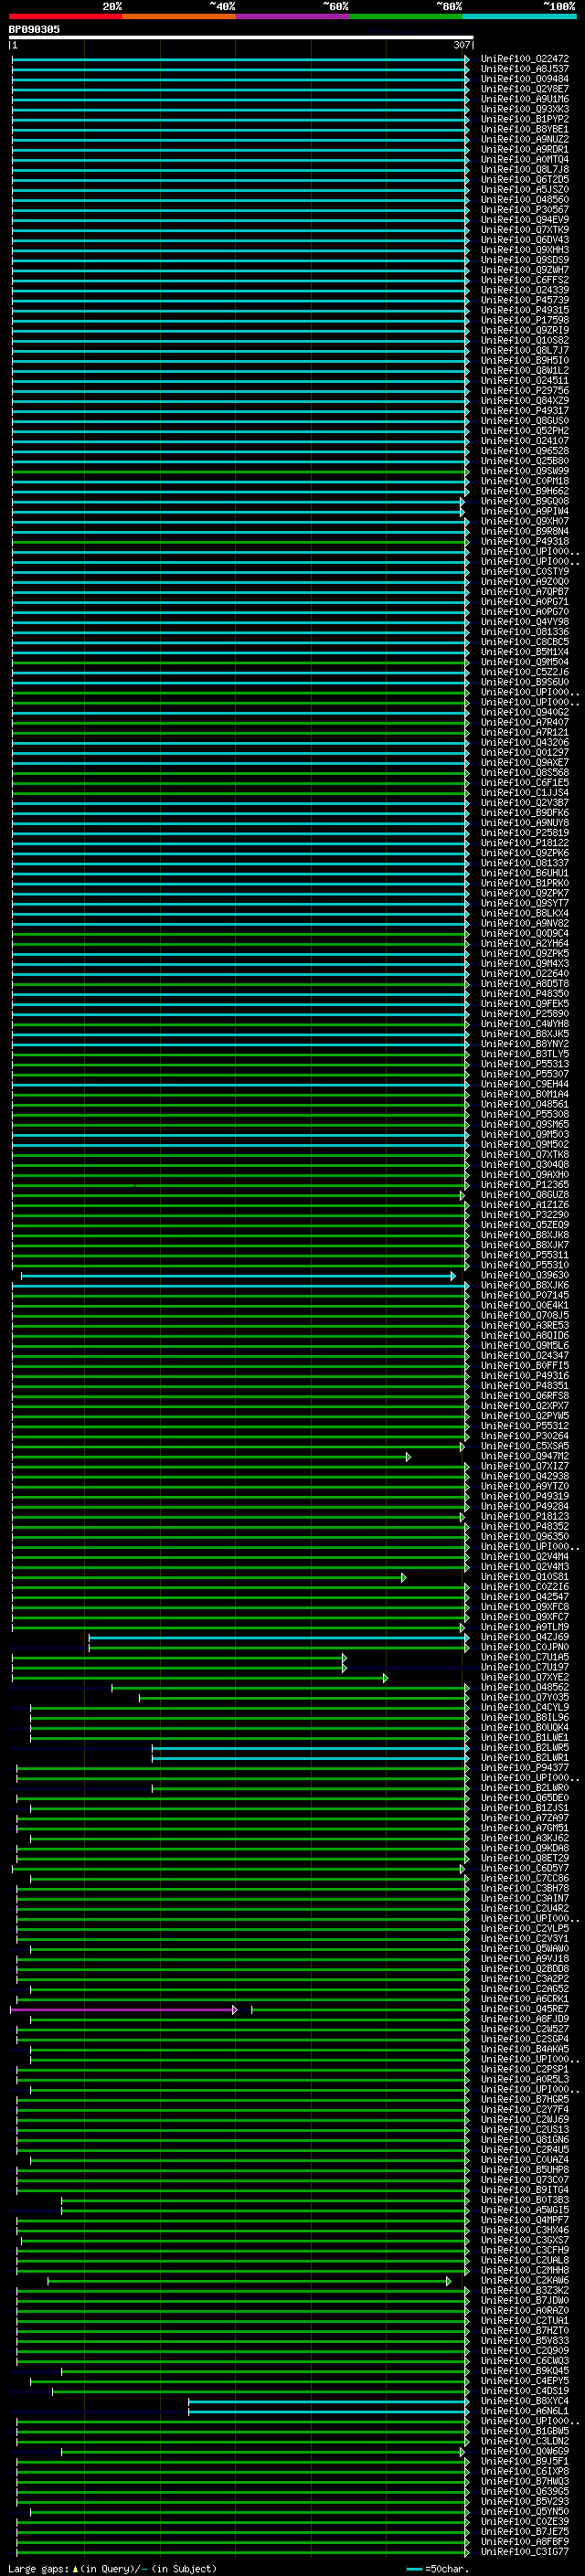This screenshot has width=585, height=2576.
Task: Select hit UniRef100_C6FFS2
Action: coord(525,280)
